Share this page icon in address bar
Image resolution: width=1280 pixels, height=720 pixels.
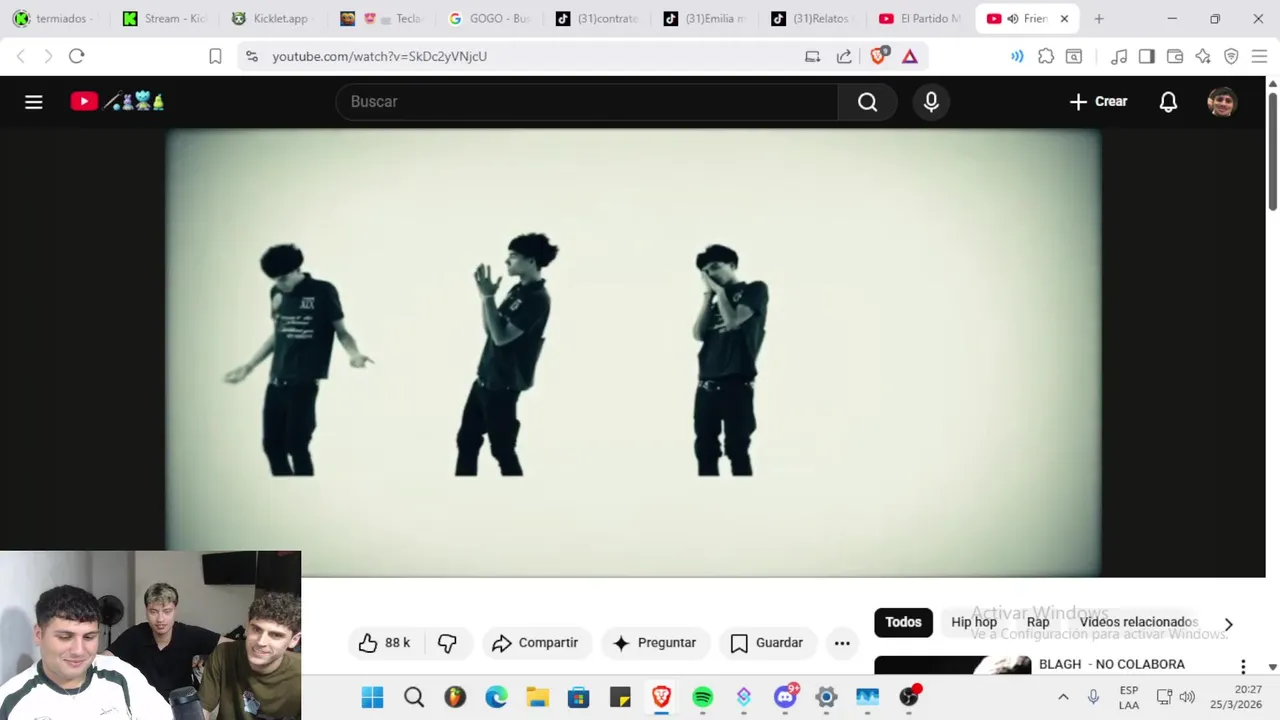pos(844,56)
